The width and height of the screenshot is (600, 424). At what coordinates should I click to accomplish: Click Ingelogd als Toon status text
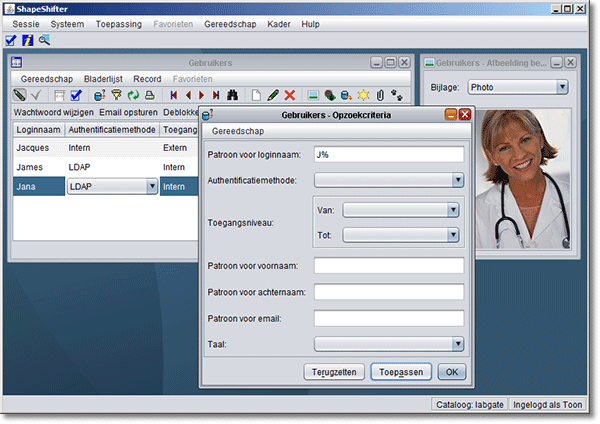click(547, 404)
